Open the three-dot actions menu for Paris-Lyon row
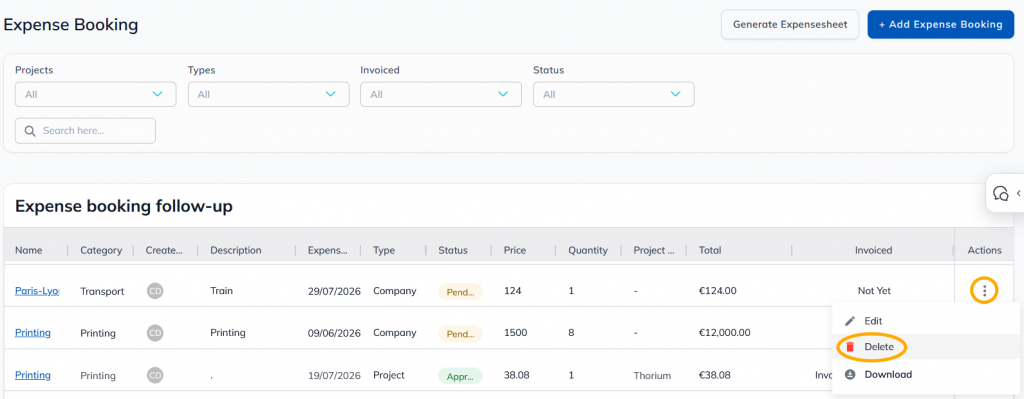Screen dimensions: 1024x399 coord(984,291)
